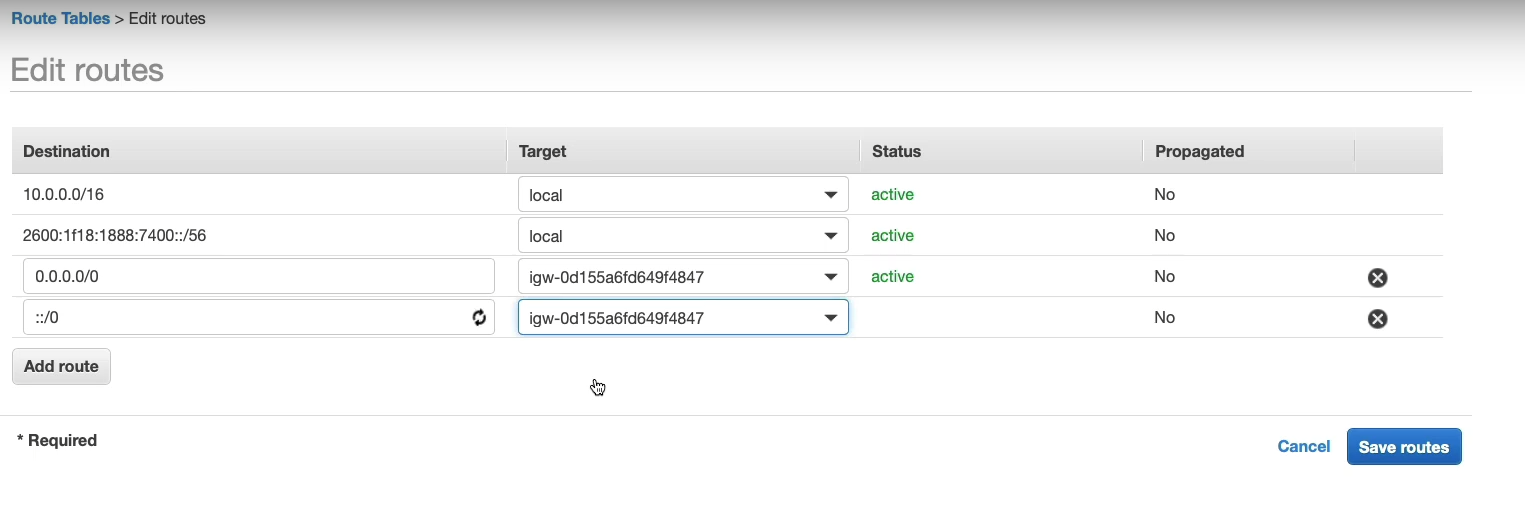This screenshot has height=531, width=1525.
Task: Go back via Route Tables breadcrumb
Action: 60,18
